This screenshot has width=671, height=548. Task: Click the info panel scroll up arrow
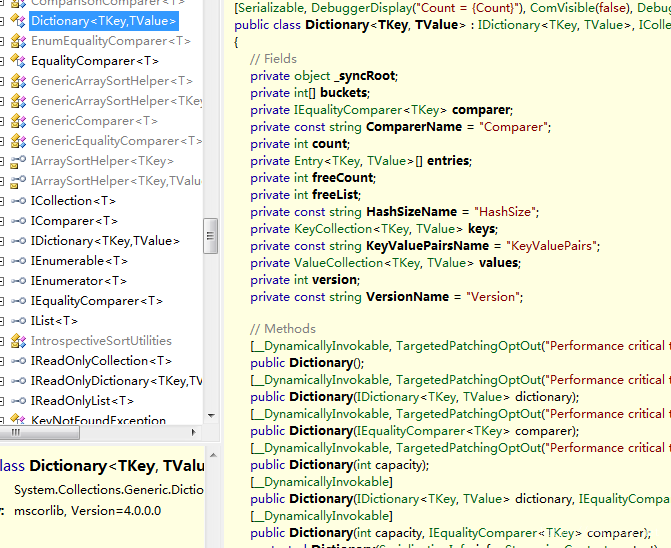point(213,456)
